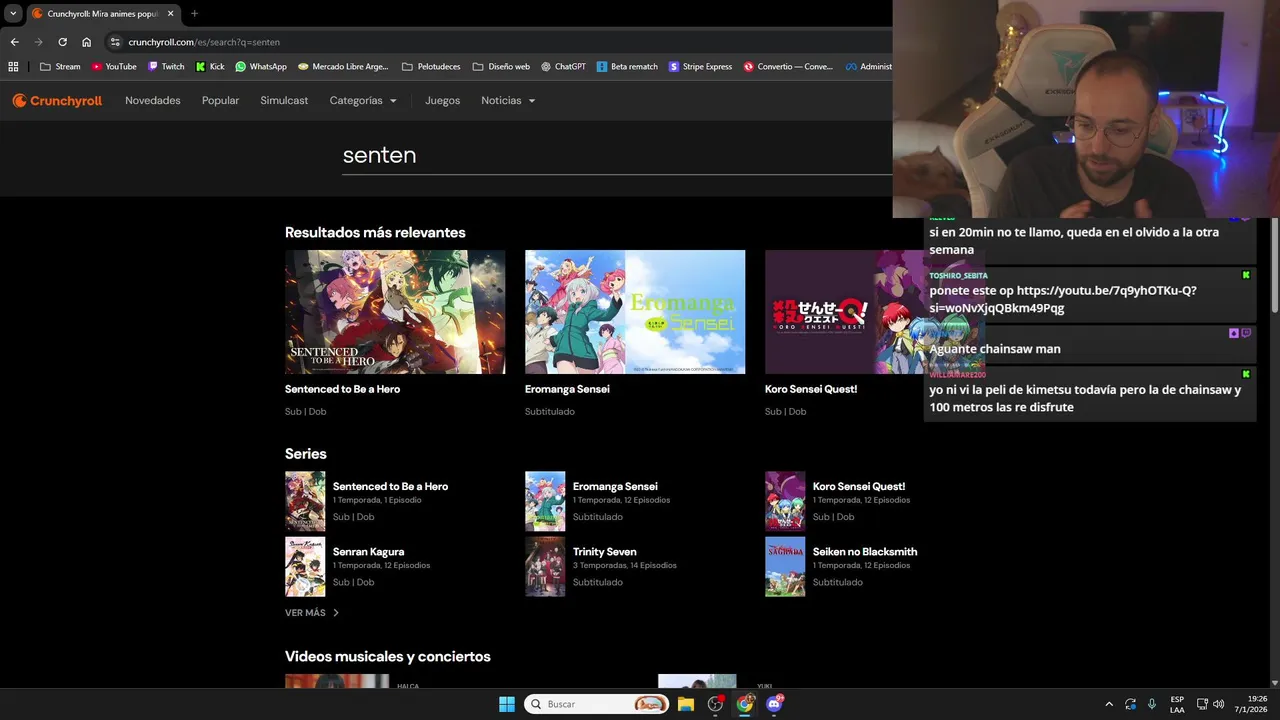Click the Senran Kagura poster thumbnail

(x=305, y=567)
